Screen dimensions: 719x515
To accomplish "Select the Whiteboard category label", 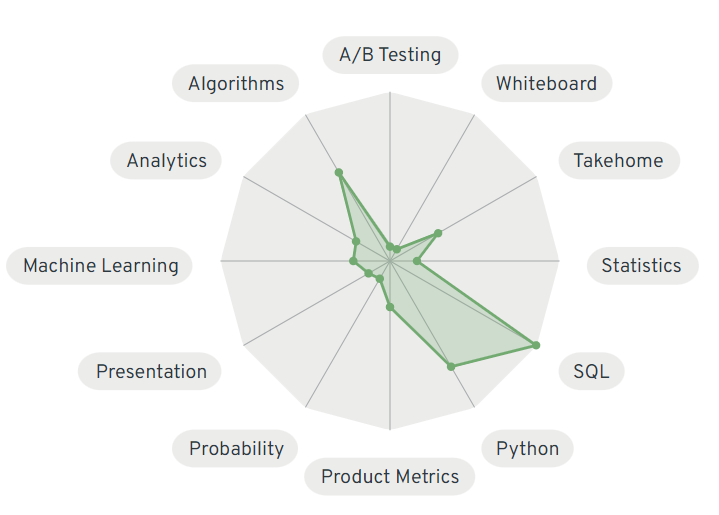I will 546,83.
